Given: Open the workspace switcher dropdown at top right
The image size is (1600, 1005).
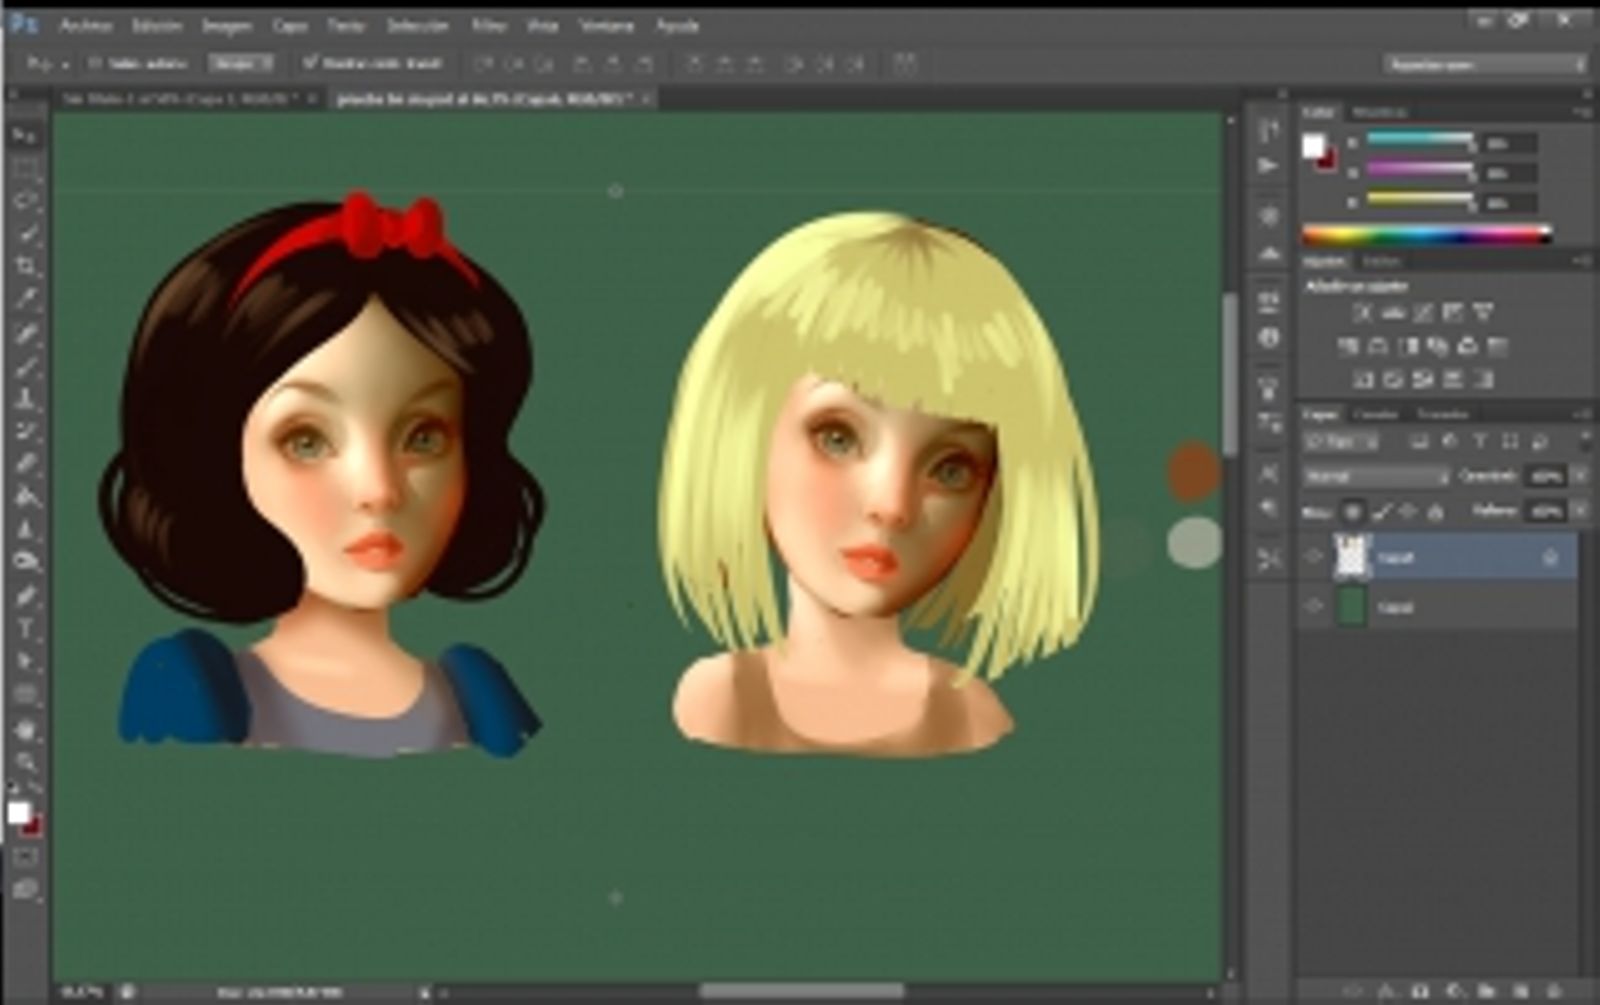Looking at the screenshot, I should coord(1484,64).
